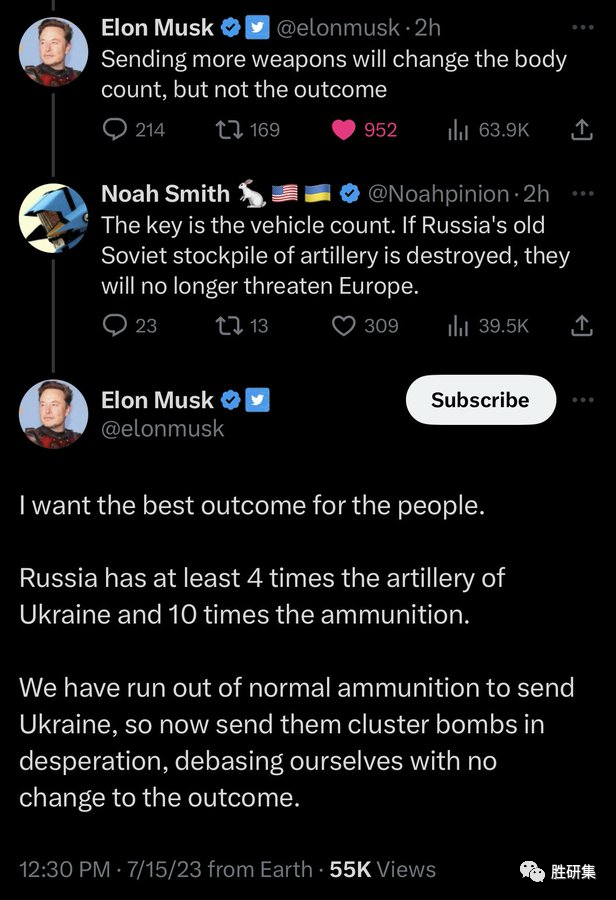
Task: View analytics on Musk's 63.9K-view tweet
Action: click(x=460, y=129)
